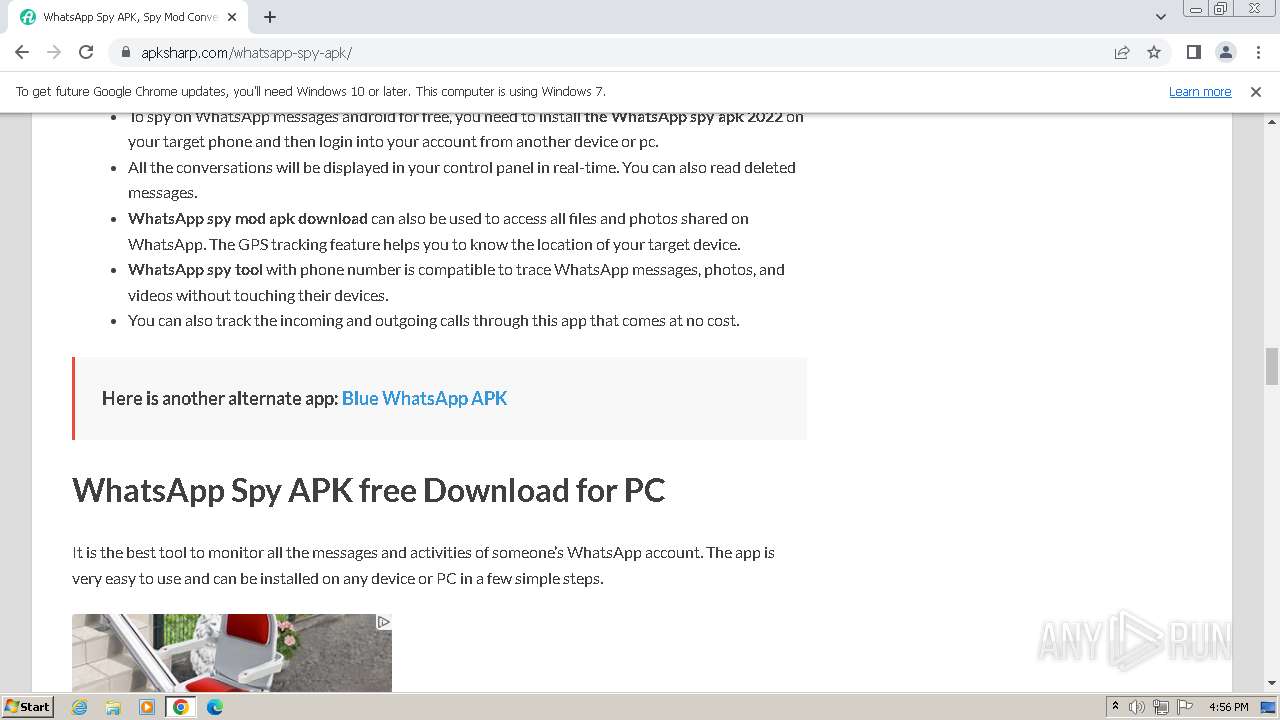Click bullet about conversations in control panel

462,180
